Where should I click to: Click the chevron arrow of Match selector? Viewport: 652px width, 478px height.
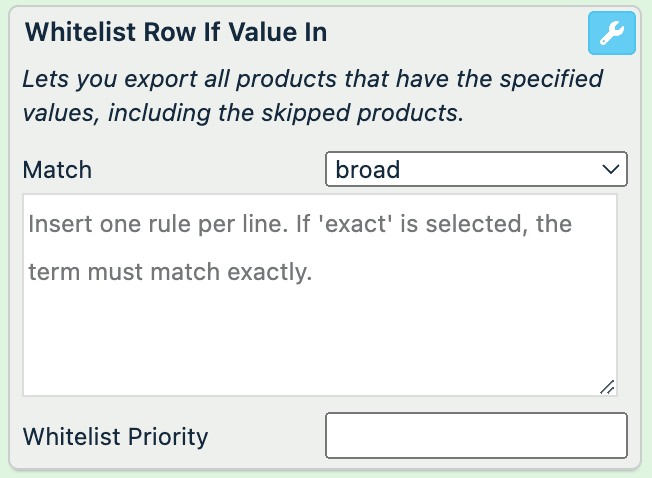point(611,169)
